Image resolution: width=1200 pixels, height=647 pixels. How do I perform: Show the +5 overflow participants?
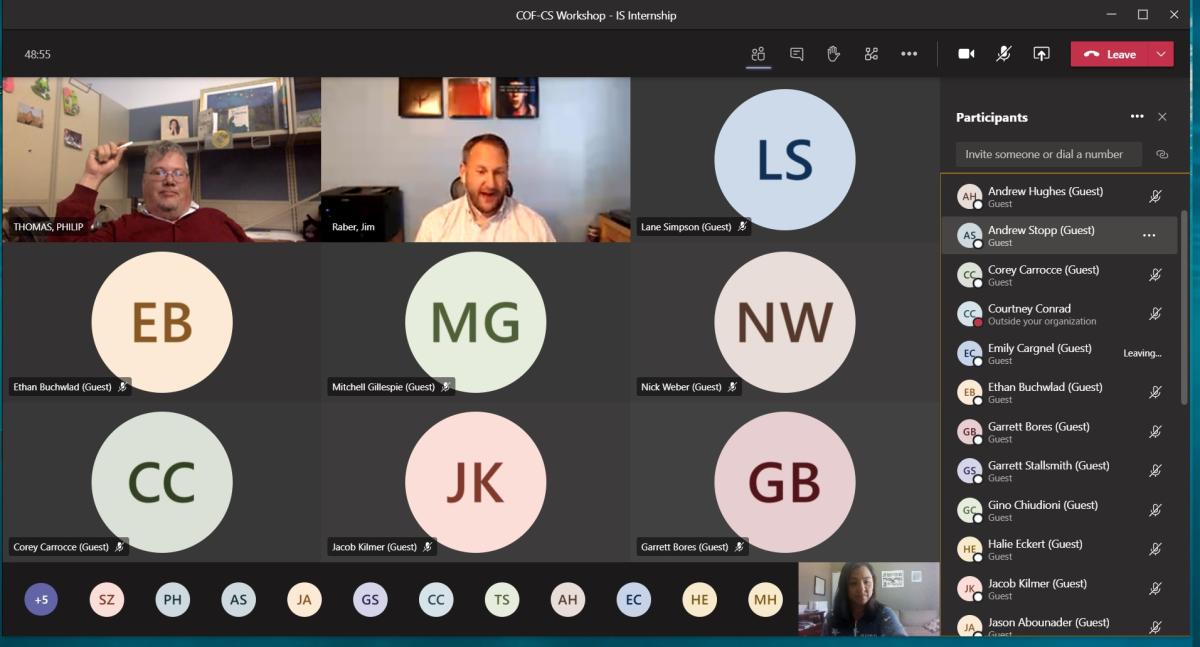point(41,600)
